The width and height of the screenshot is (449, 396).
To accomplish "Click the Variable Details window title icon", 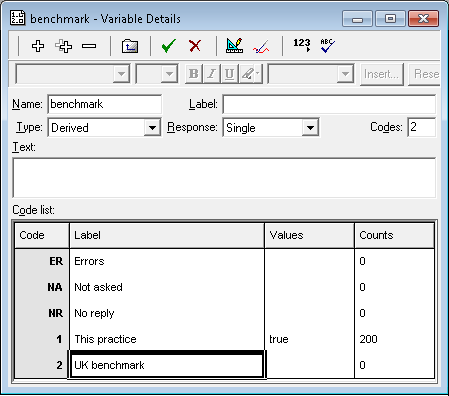I will point(17,18).
